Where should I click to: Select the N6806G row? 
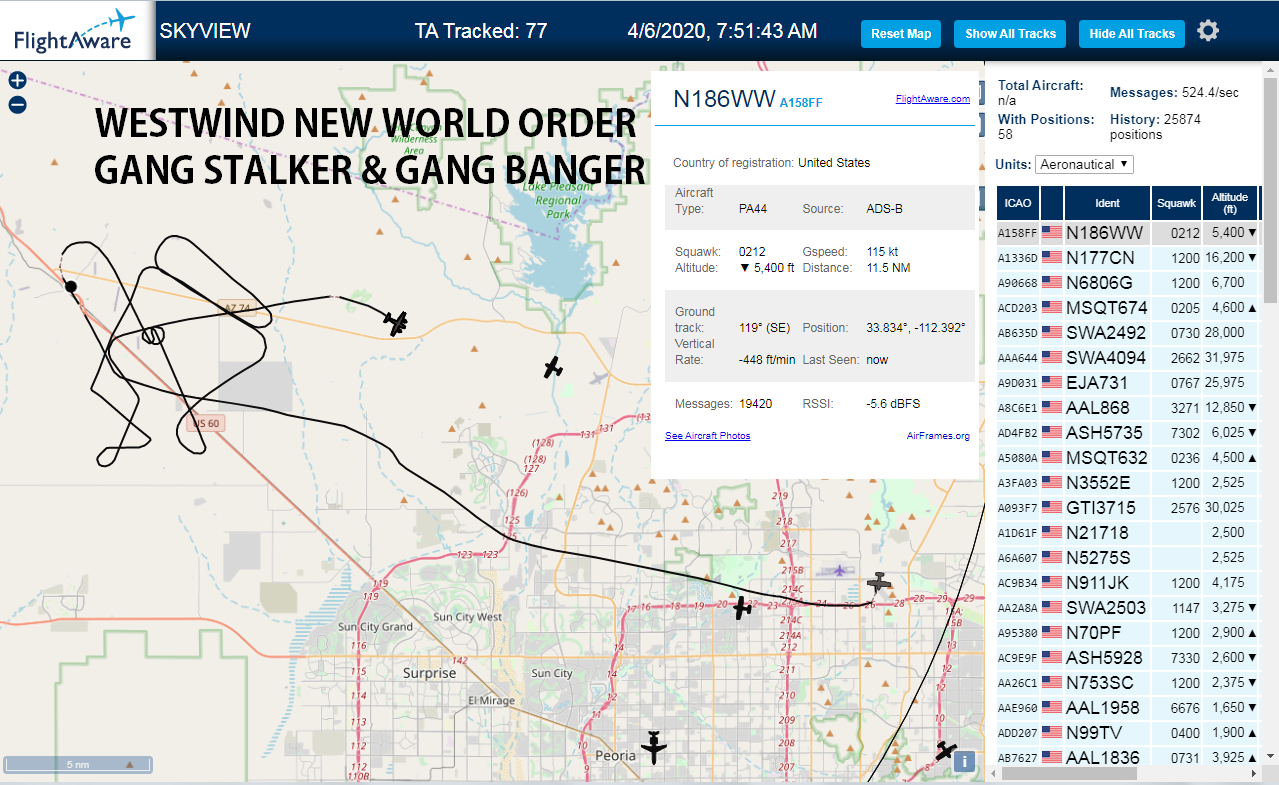click(x=1128, y=282)
